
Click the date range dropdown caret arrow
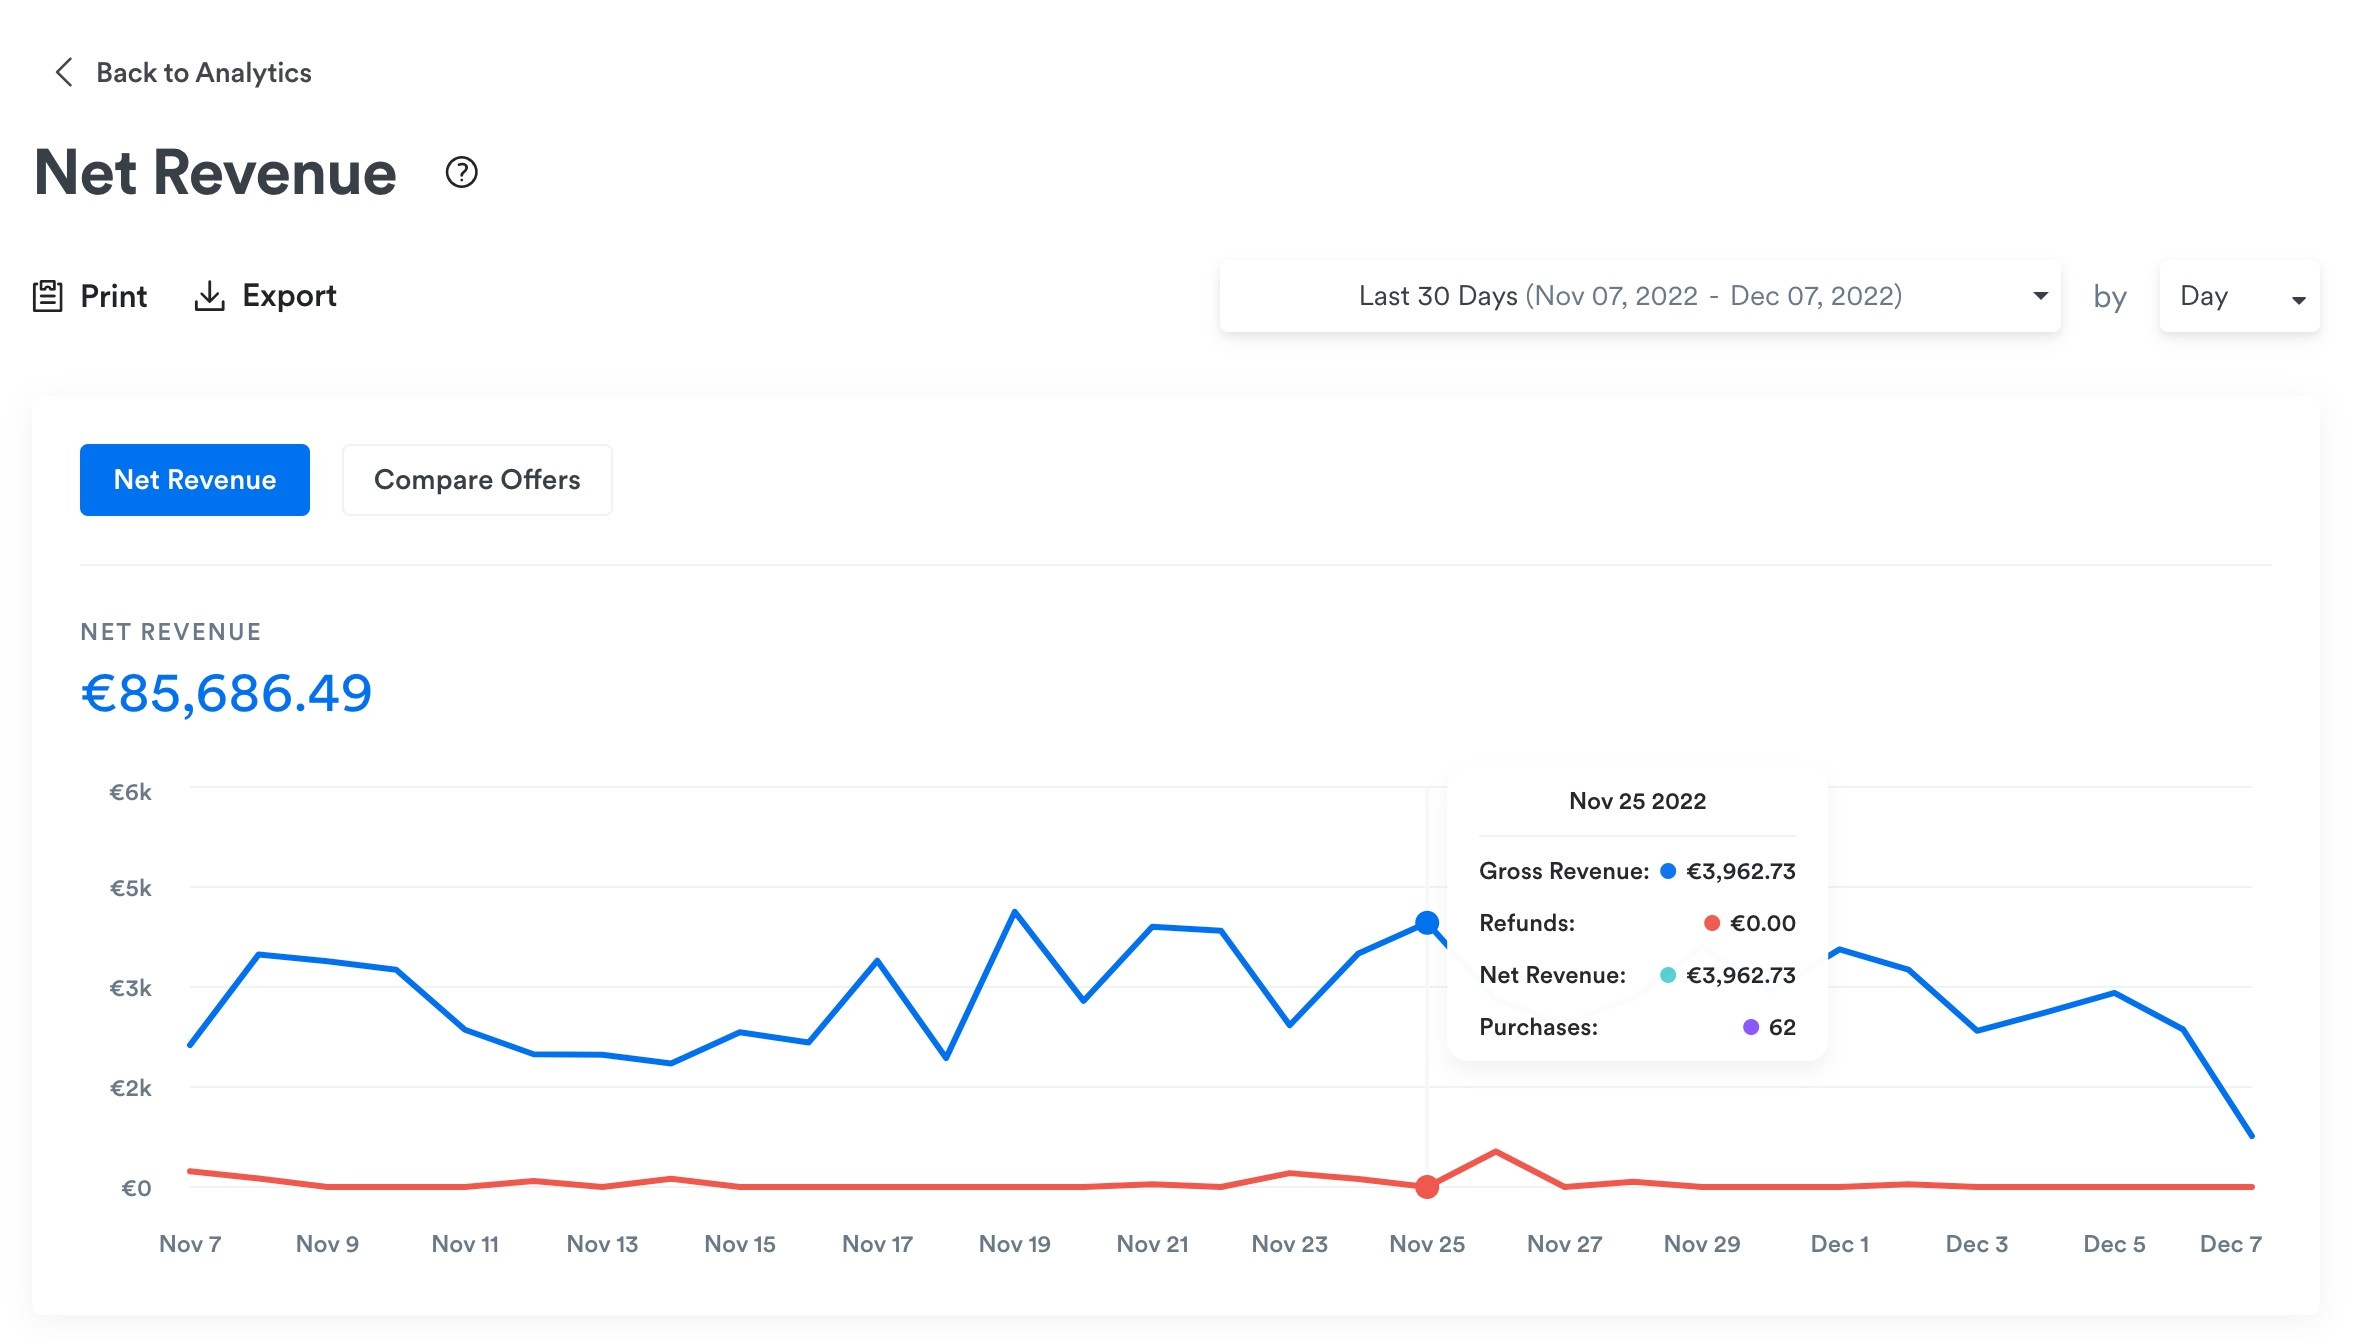tap(2040, 296)
